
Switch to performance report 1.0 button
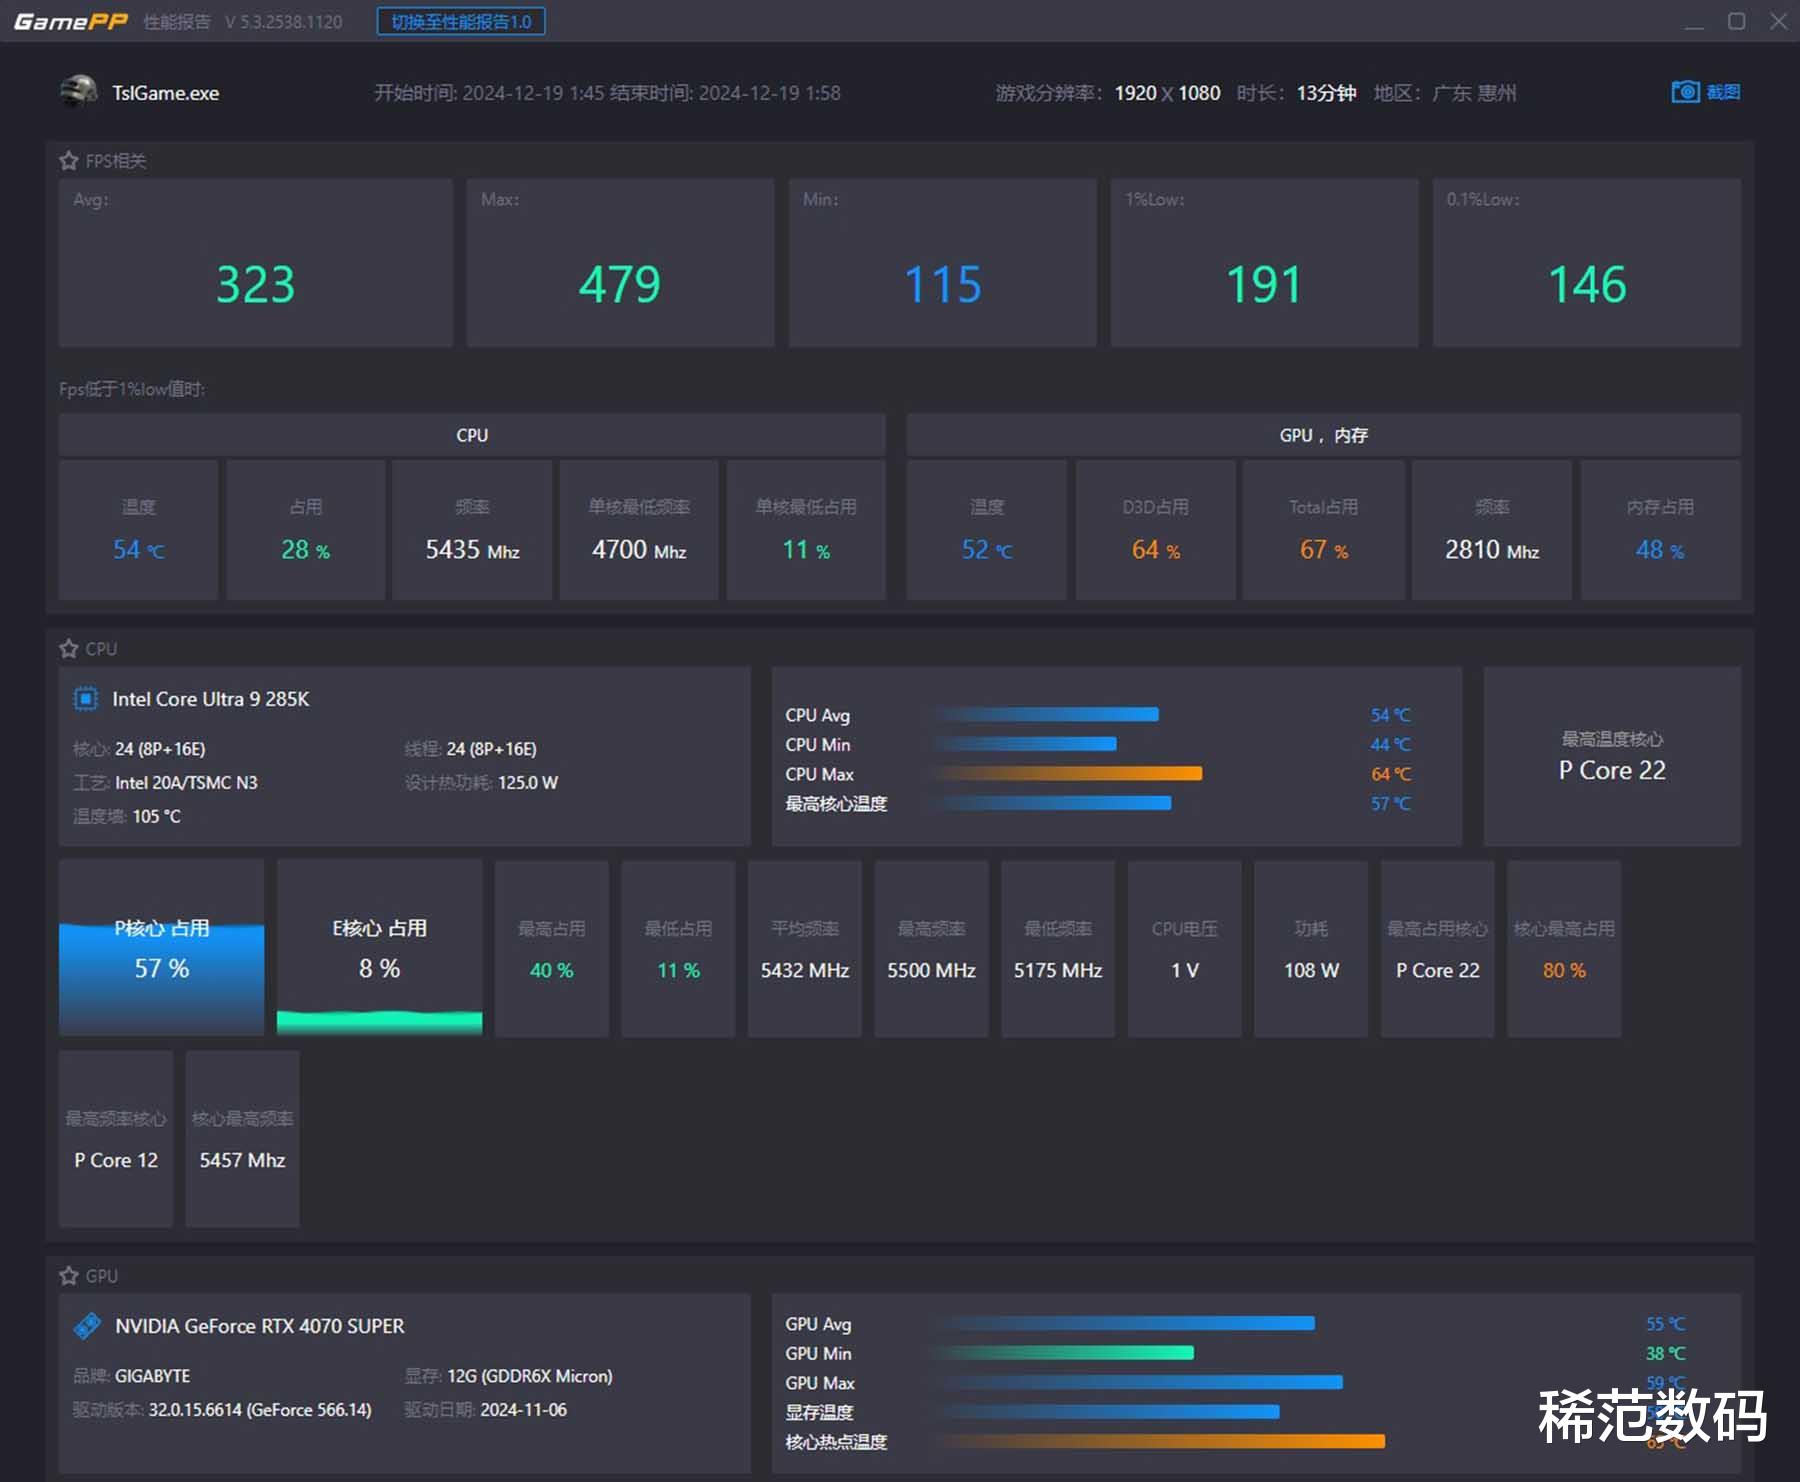[x=460, y=21]
